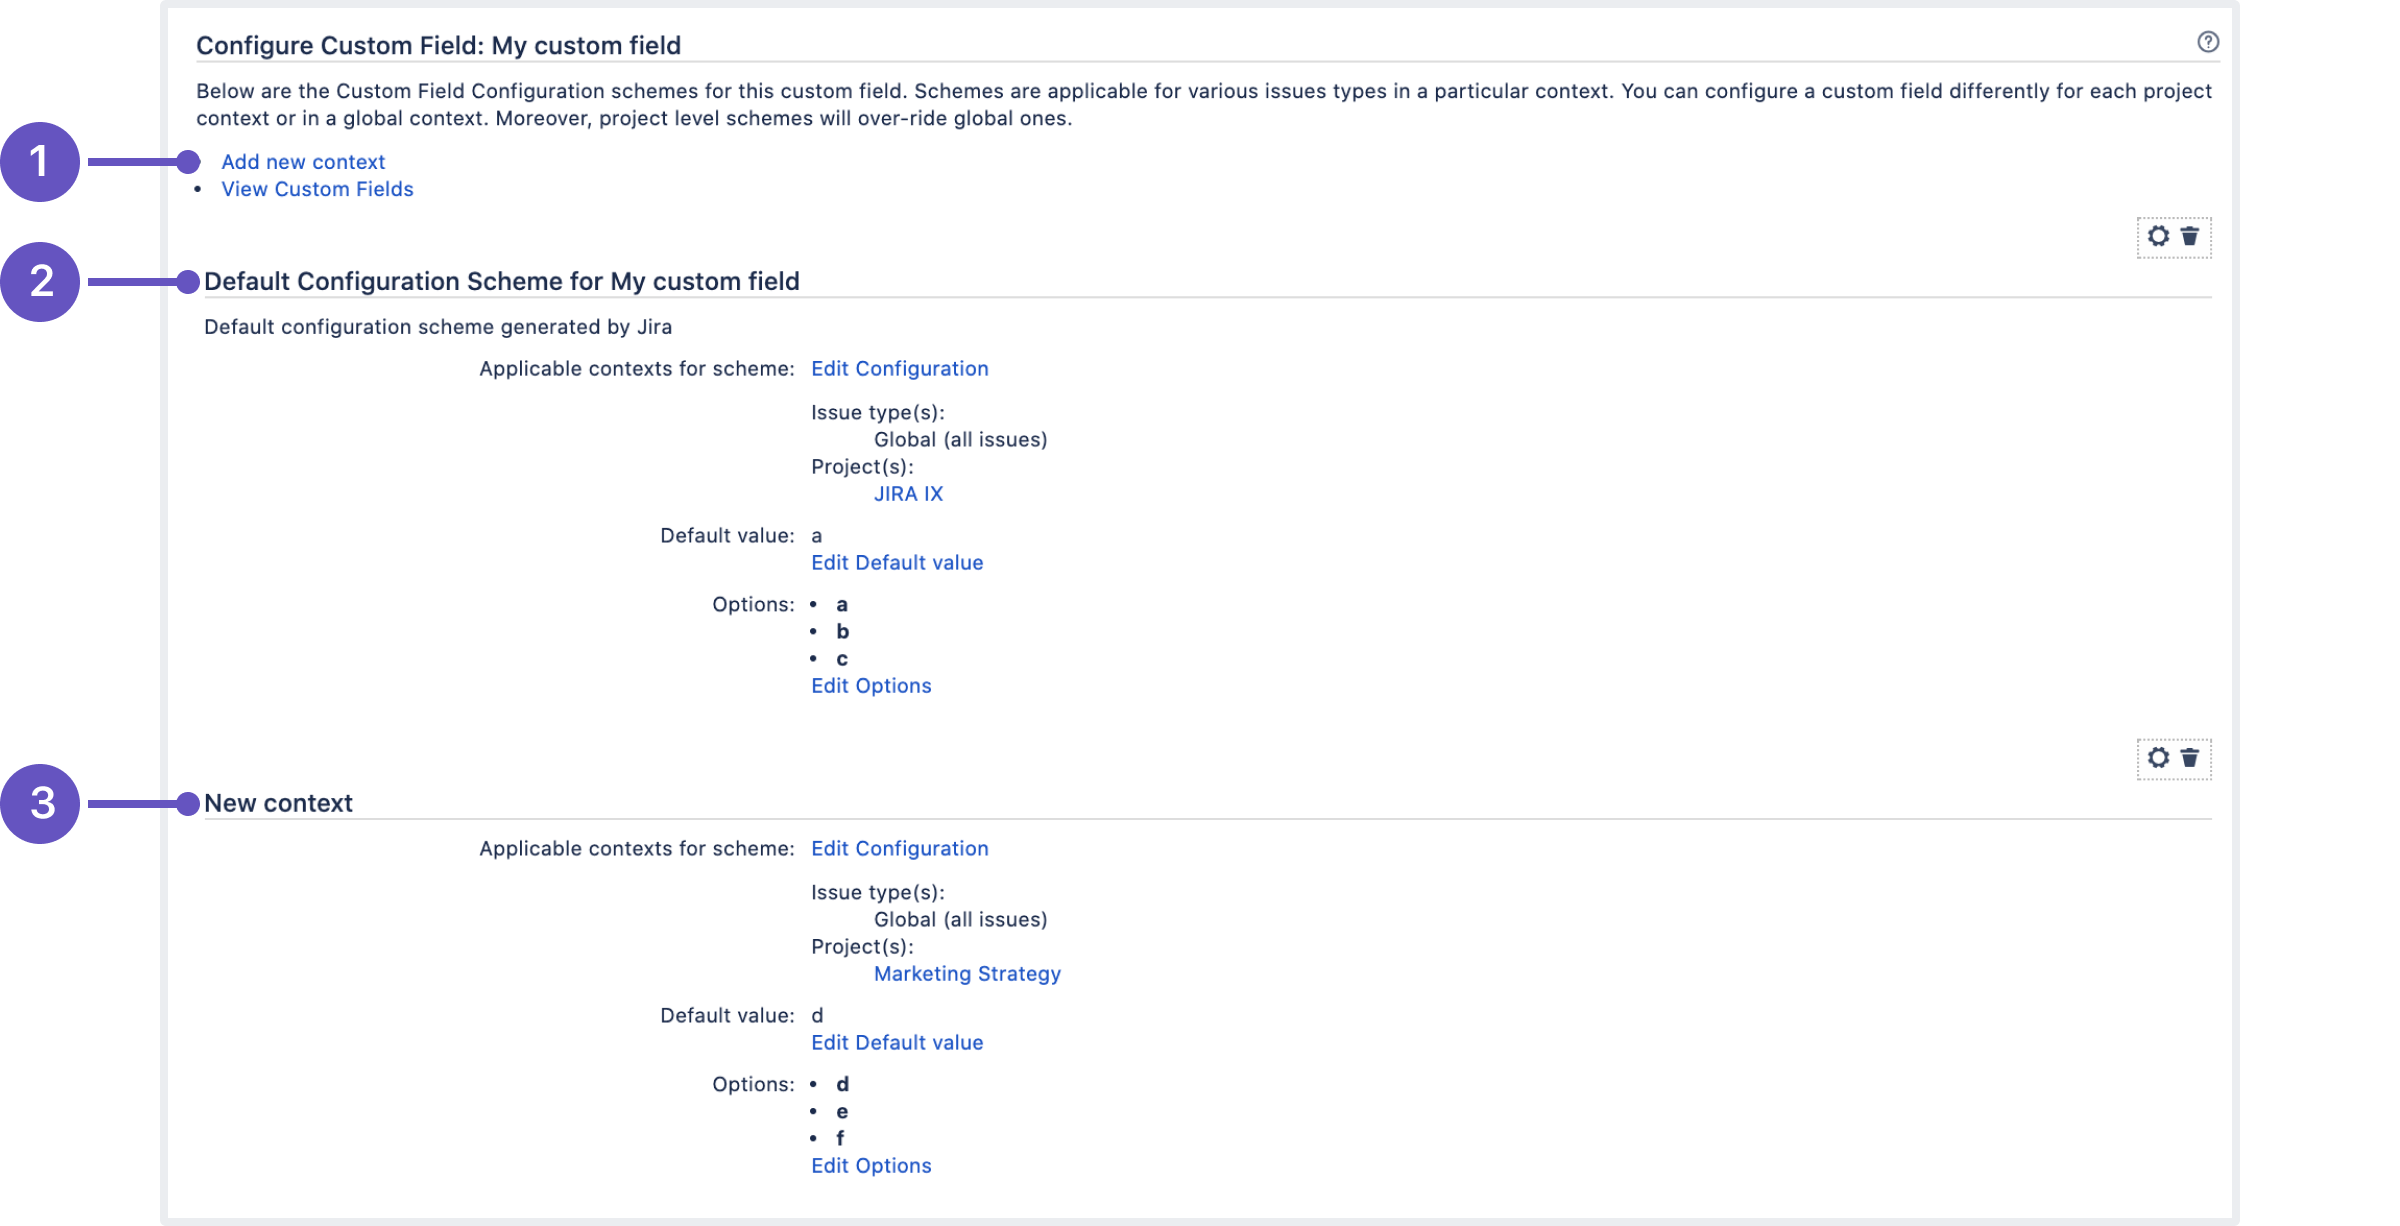Screen dimensions: 2400x1226
Task: Edit Default value under default value d
Action: (x=897, y=1043)
